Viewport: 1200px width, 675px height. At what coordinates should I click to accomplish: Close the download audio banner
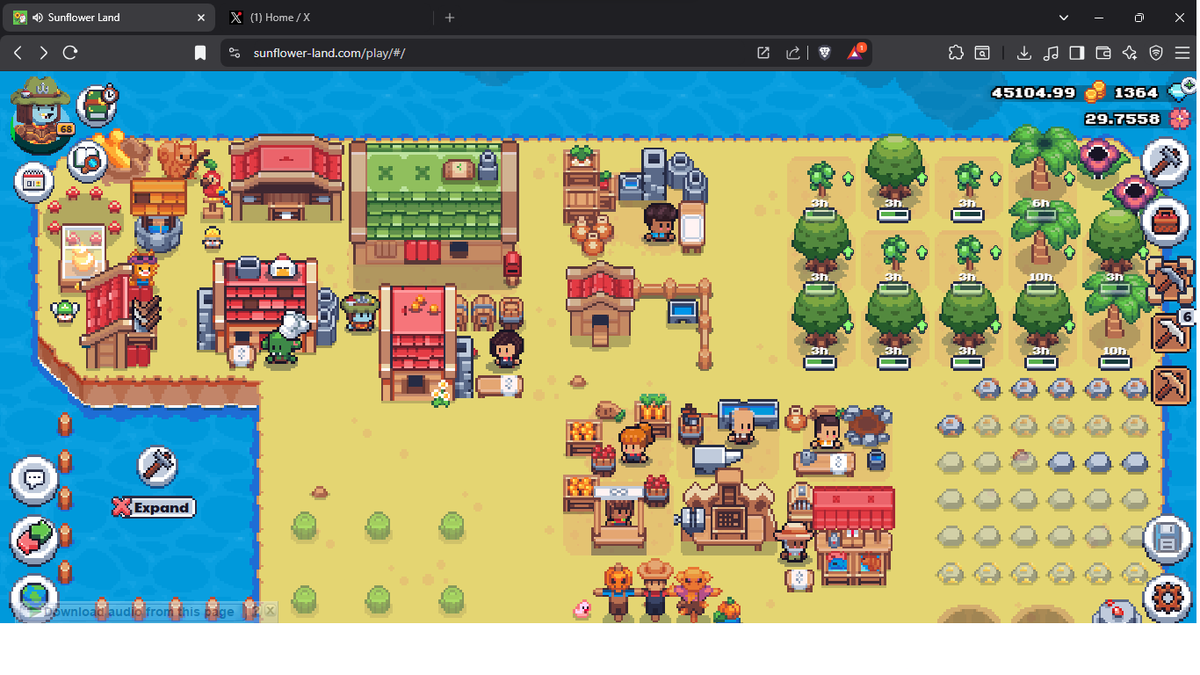[x=269, y=611]
